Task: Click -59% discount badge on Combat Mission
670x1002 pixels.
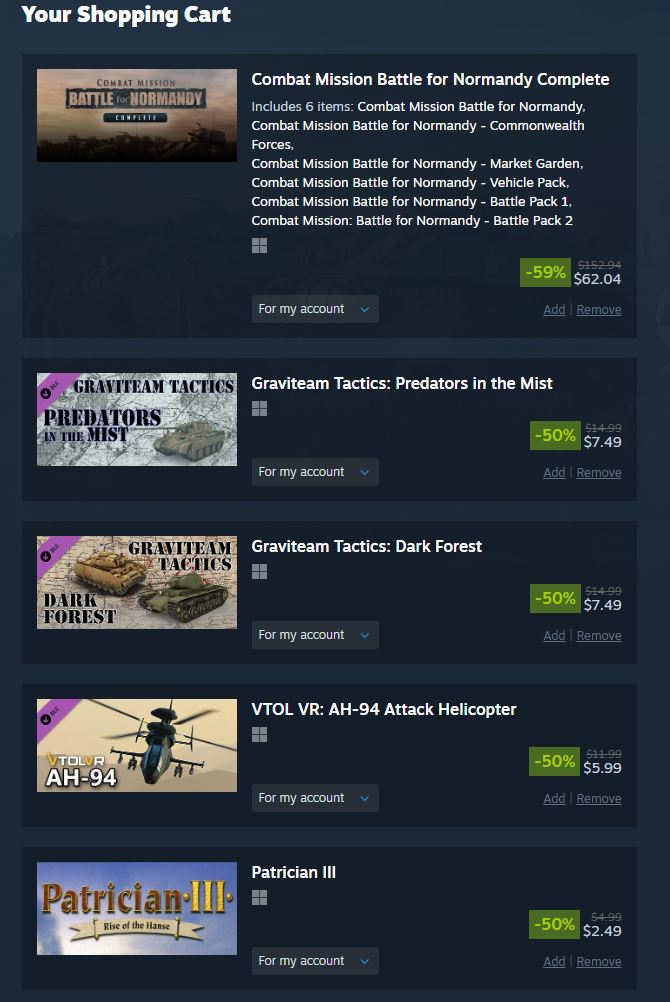Action: [x=545, y=272]
